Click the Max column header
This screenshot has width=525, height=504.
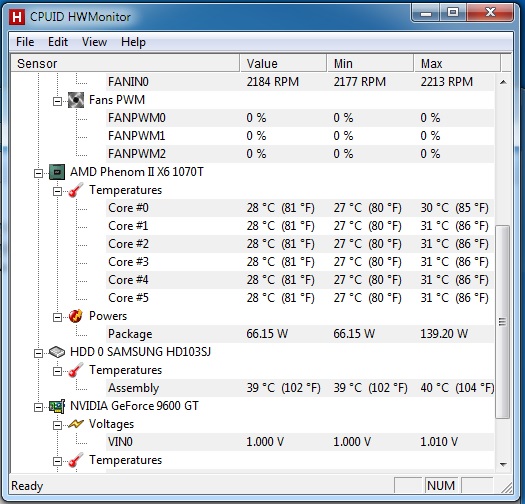coord(457,63)
